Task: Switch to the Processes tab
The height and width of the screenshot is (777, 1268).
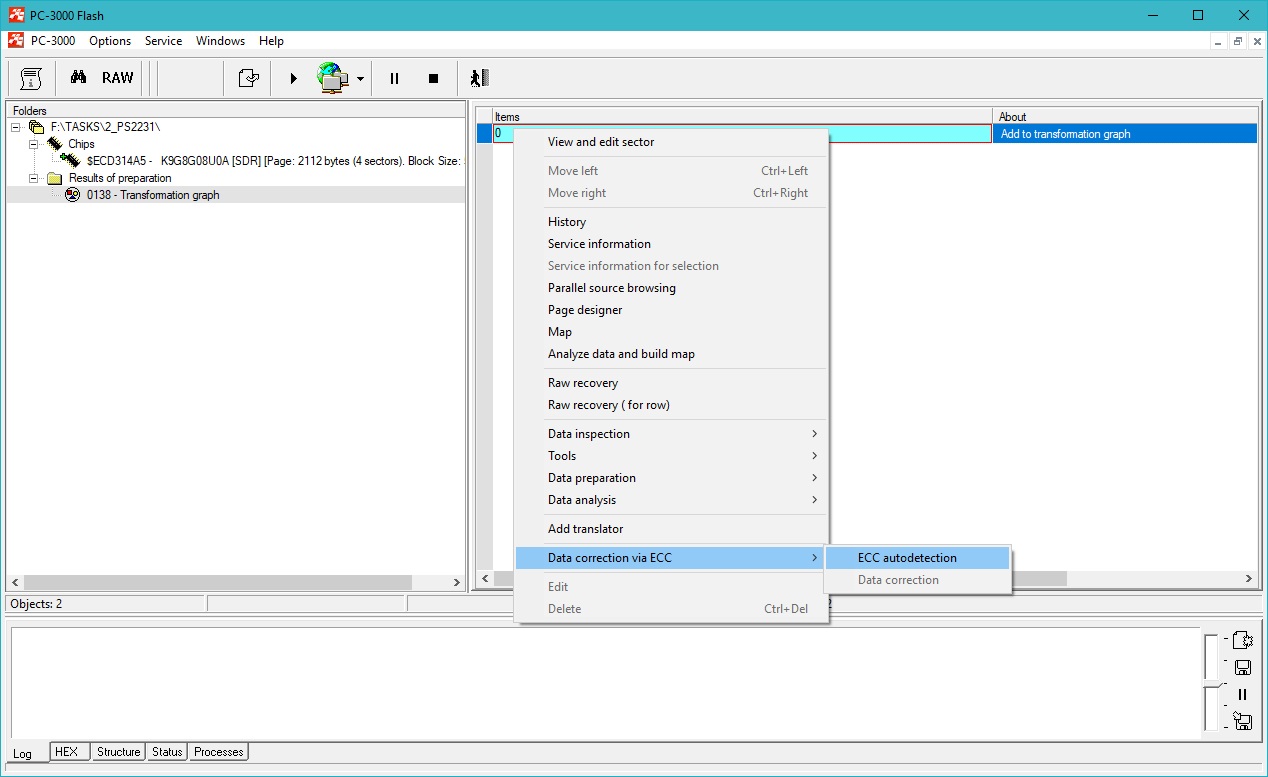Action: pyautogui.click(x=219, y=752)
